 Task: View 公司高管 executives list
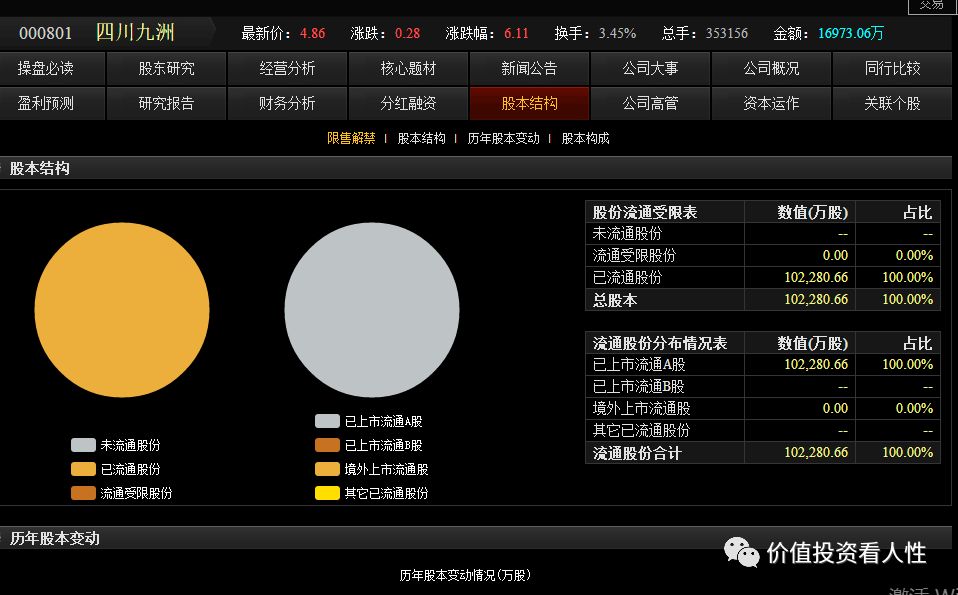pyautogui.click(x=650, y=102)
